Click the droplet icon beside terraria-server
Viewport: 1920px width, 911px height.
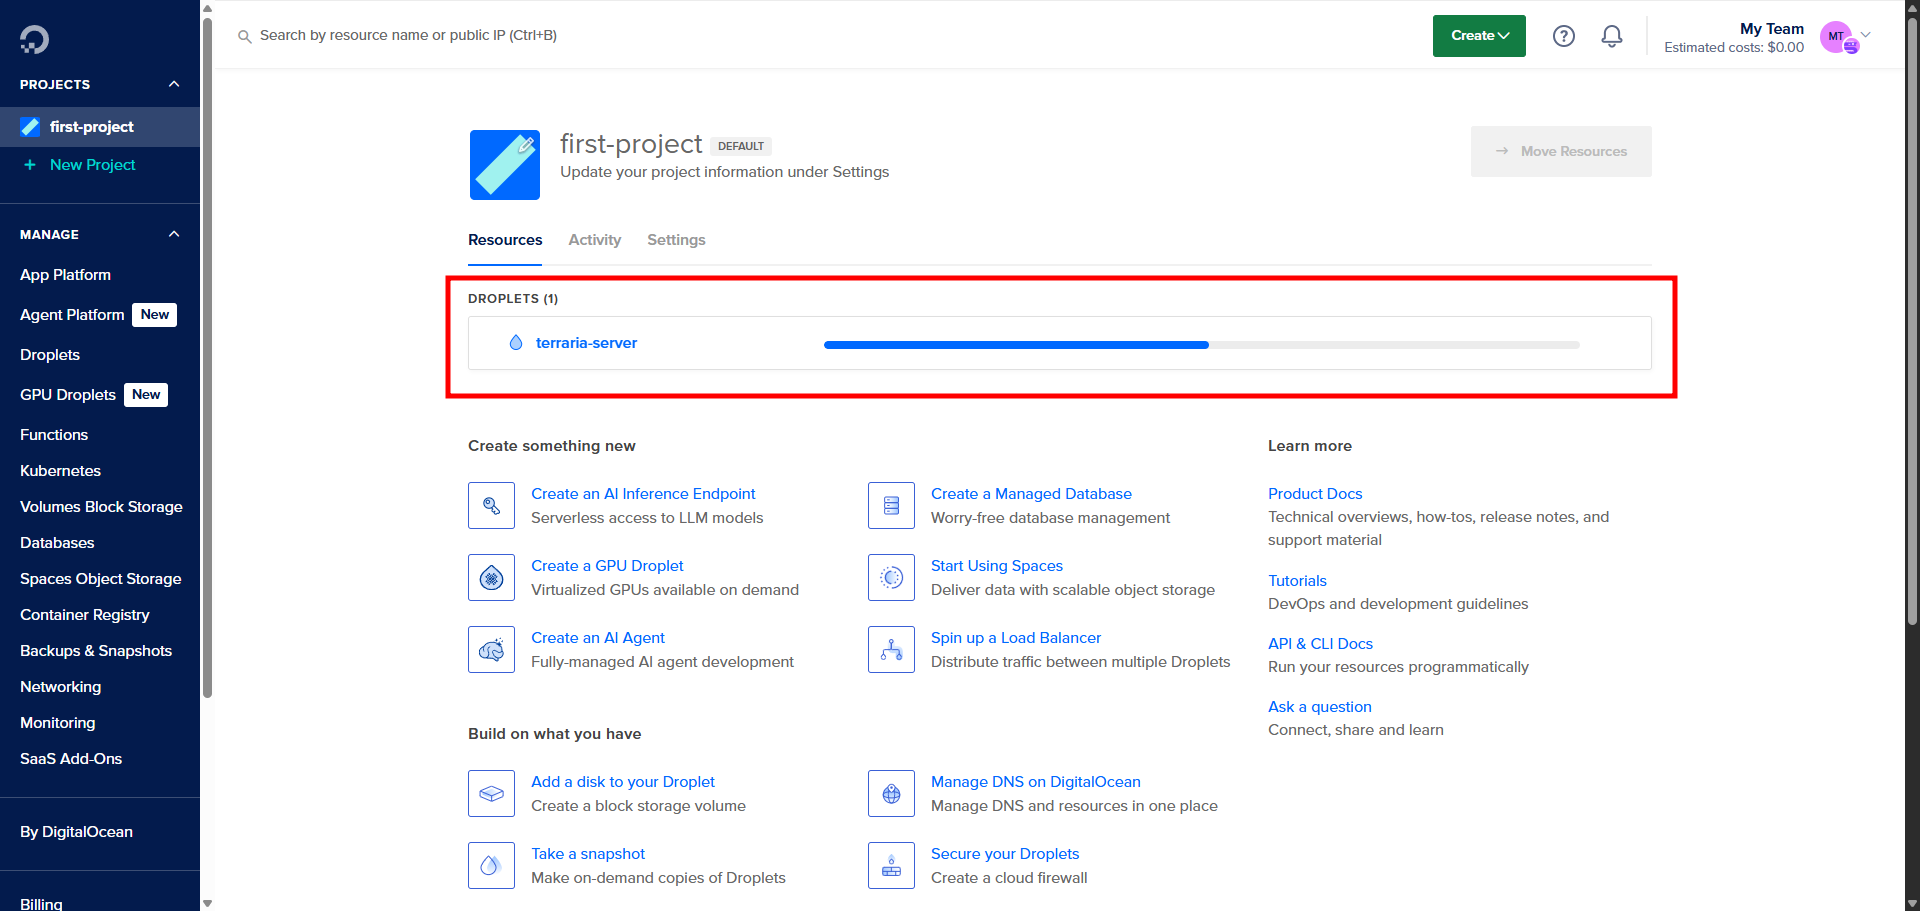516,342
